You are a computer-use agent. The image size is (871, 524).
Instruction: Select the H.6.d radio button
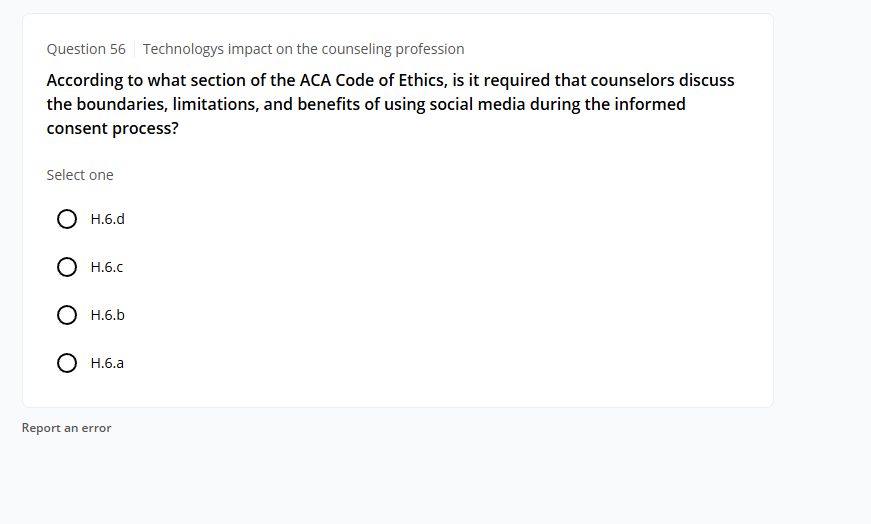tap(67, 219)
